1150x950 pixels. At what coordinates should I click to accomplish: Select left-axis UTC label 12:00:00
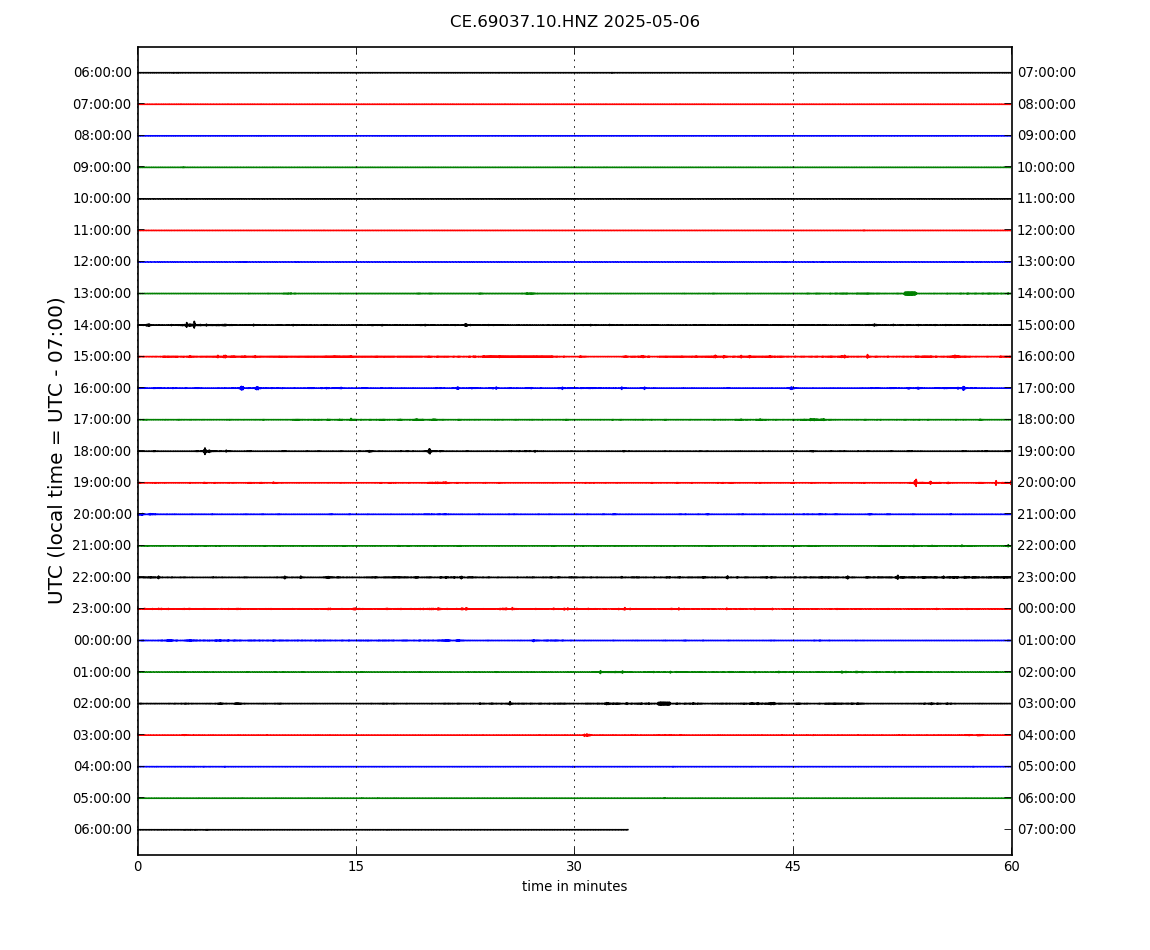pos(103,262)
